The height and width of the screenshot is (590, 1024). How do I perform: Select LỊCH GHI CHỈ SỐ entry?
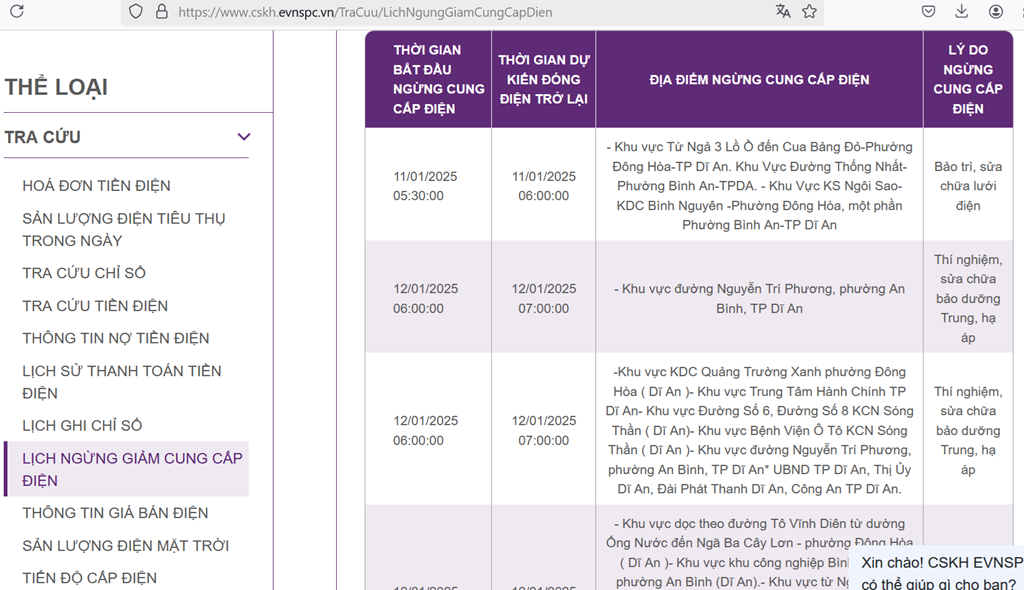coord(82,426)
